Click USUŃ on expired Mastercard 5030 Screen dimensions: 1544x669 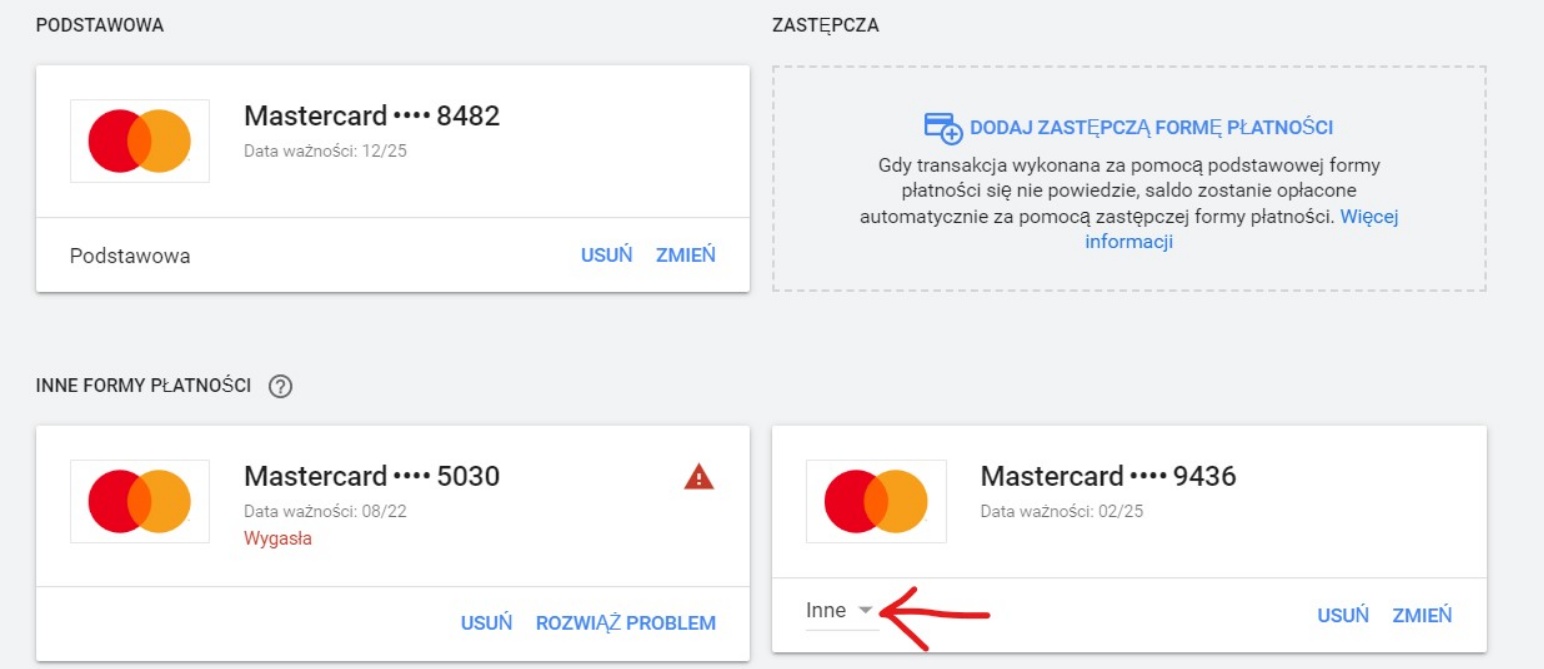pos(487,623)
